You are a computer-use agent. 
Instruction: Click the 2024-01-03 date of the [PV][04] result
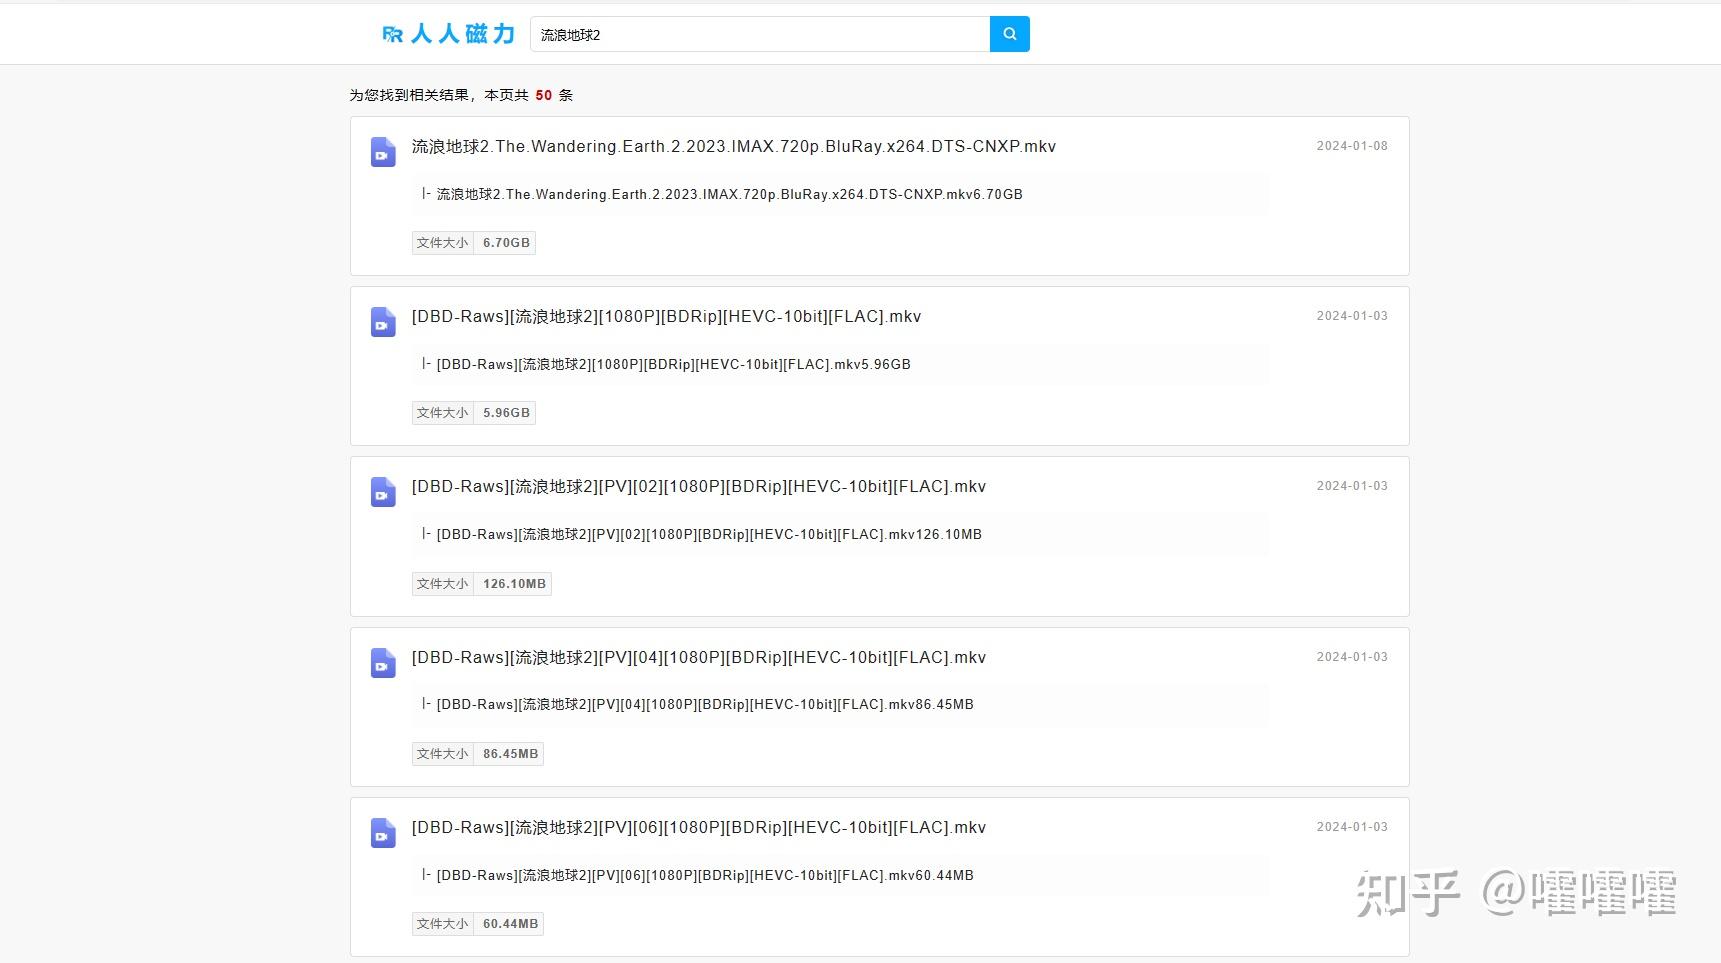[x=1352, y=657]
